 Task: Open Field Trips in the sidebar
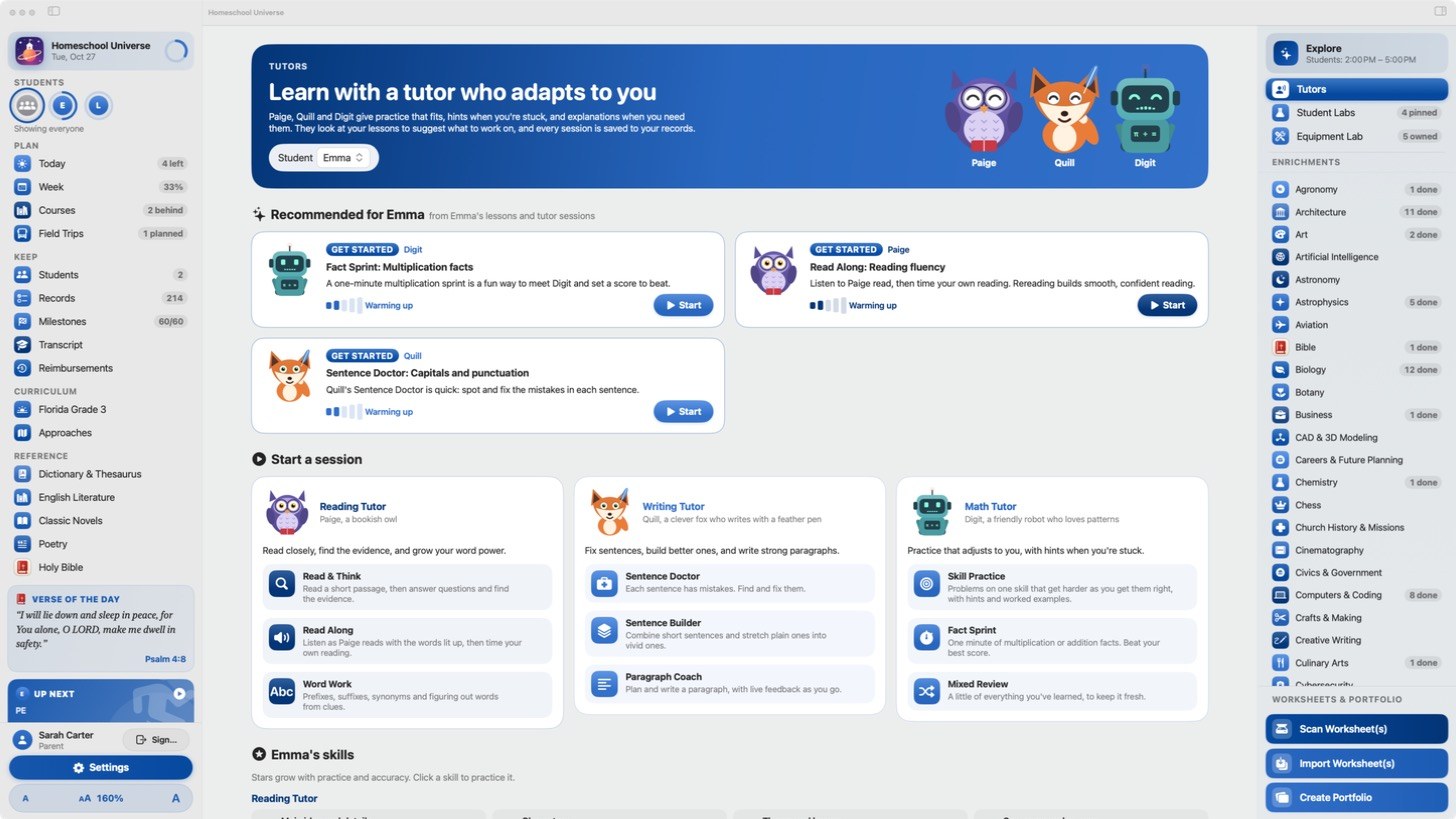point(100,233)
